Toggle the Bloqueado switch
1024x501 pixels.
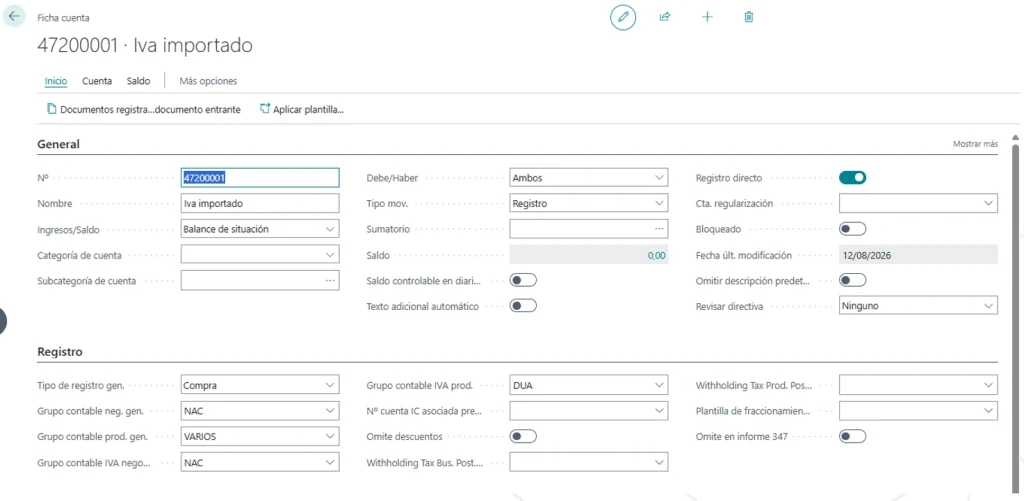[852, 229]
